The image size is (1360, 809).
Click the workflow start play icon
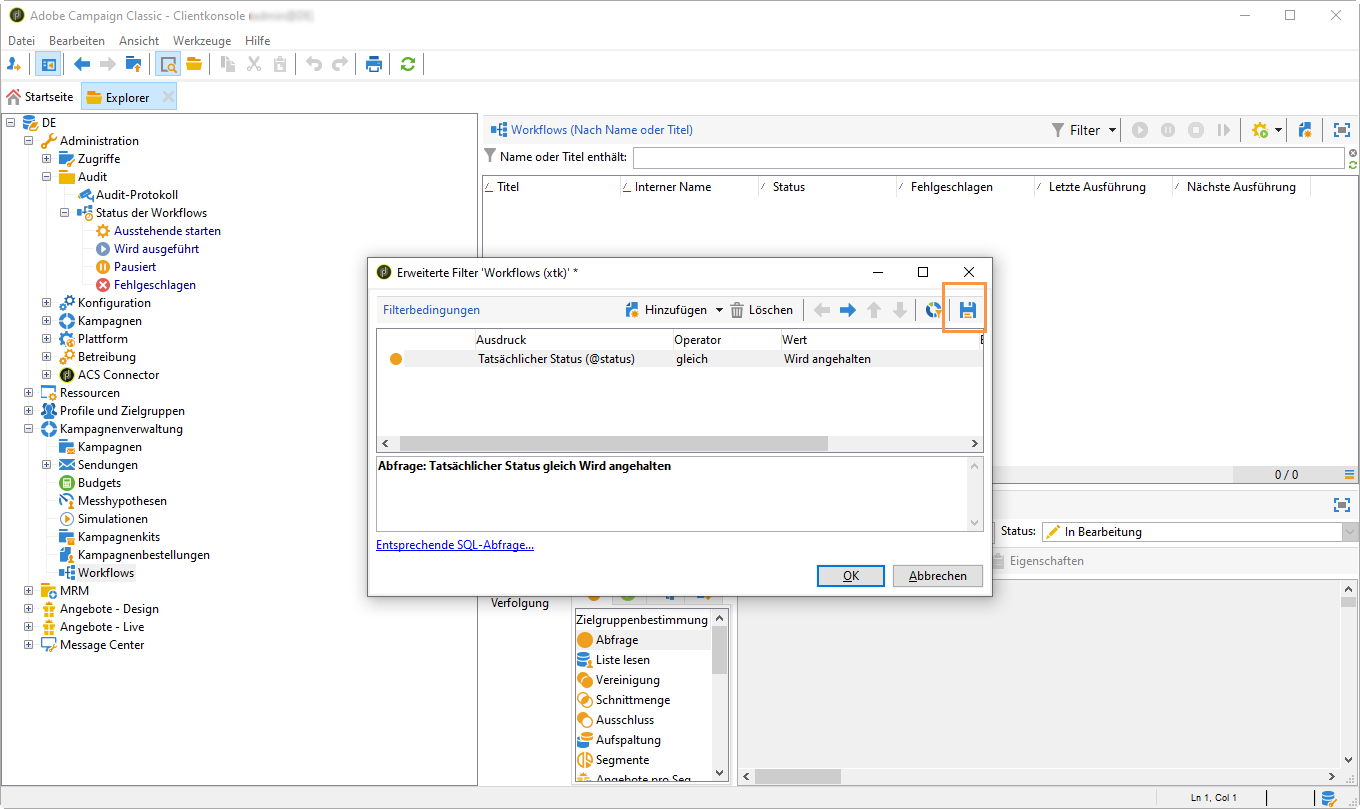tap(1140, 130)
